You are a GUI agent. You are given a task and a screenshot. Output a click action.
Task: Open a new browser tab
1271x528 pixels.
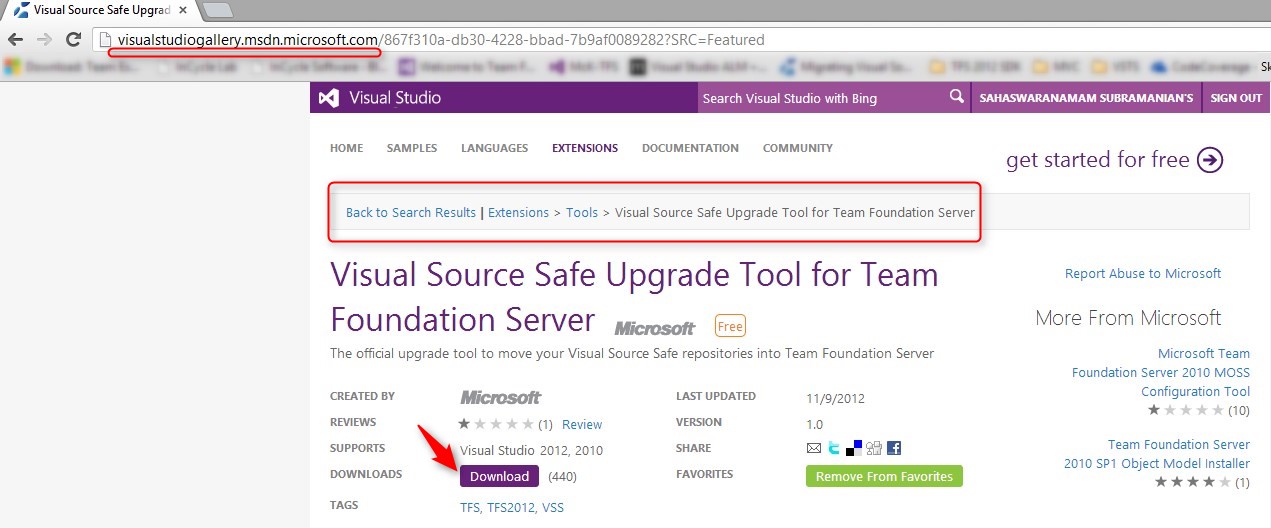(x=217, y=10)
